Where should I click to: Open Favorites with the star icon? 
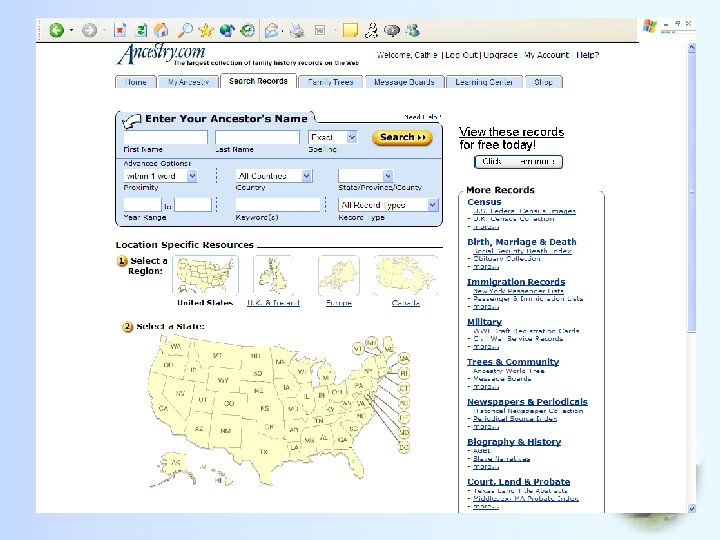pos(206,31)
